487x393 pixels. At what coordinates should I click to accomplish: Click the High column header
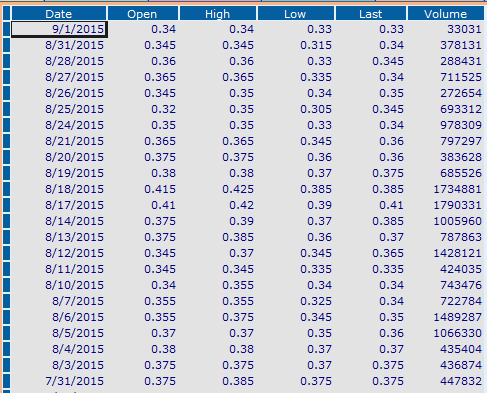click(218, 14)
